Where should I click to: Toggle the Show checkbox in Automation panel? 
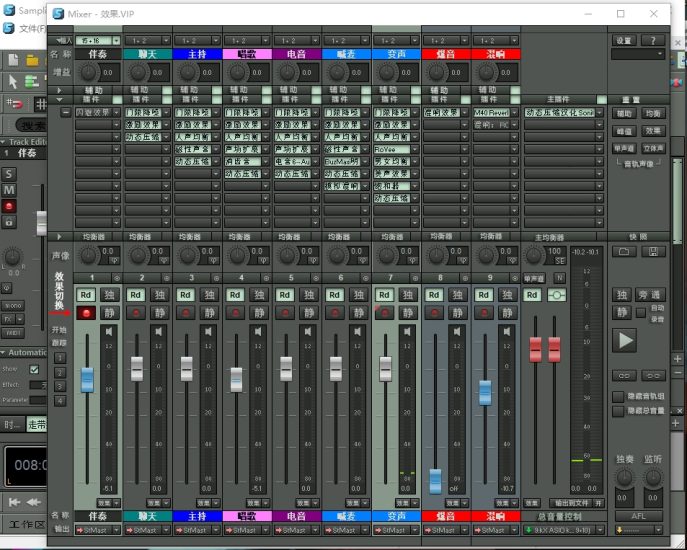pos(34,369)
